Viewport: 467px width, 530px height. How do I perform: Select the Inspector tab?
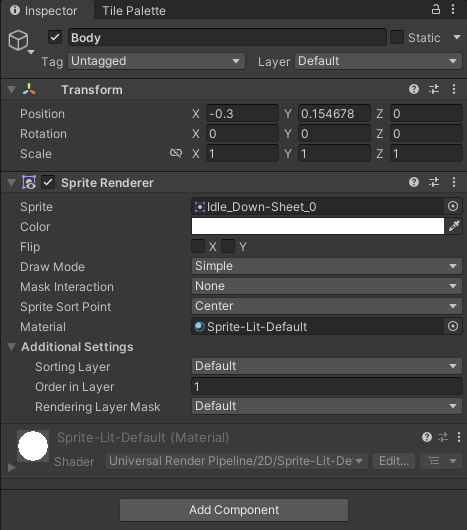(44, 10)
